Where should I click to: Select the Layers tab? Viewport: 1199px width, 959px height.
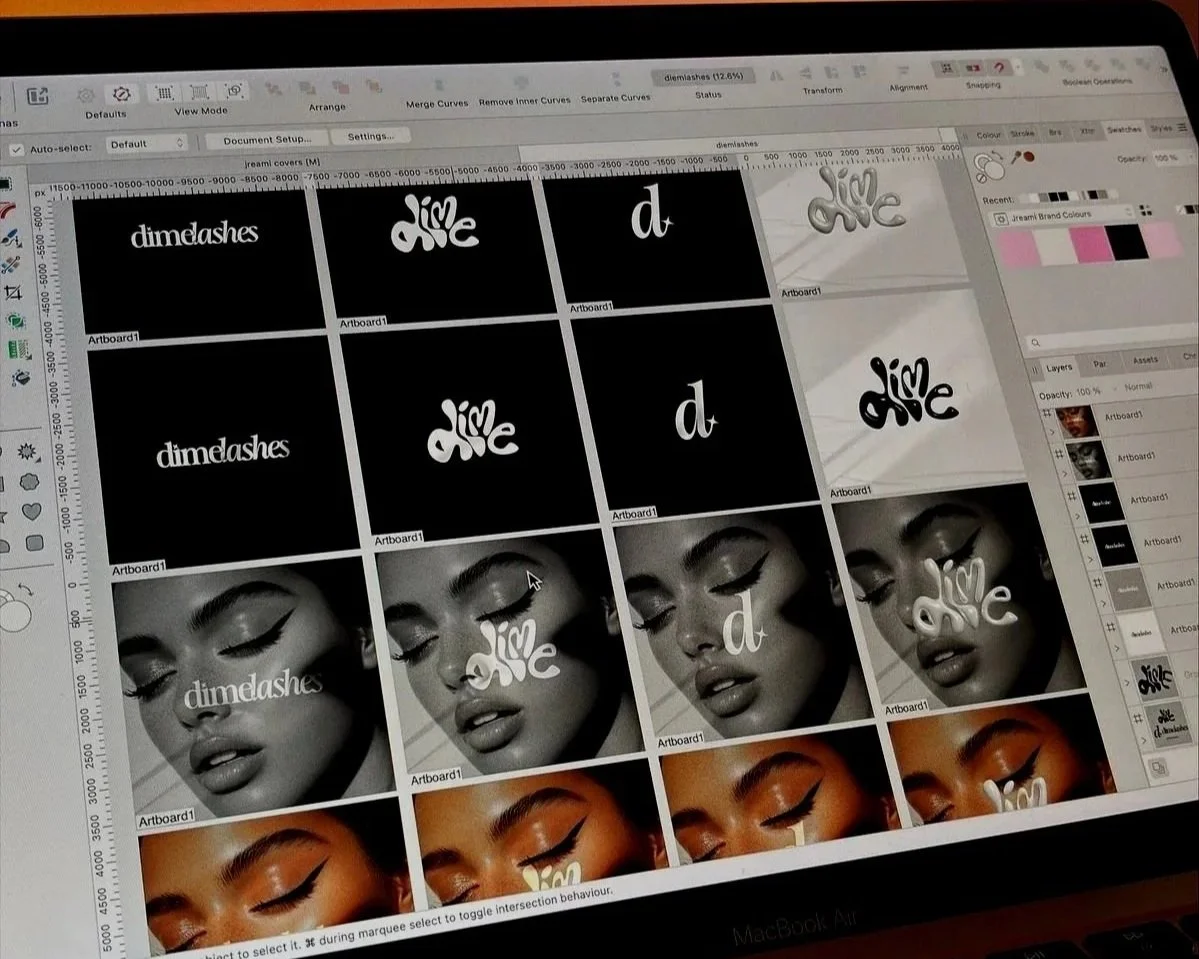tap(1059, 368)
